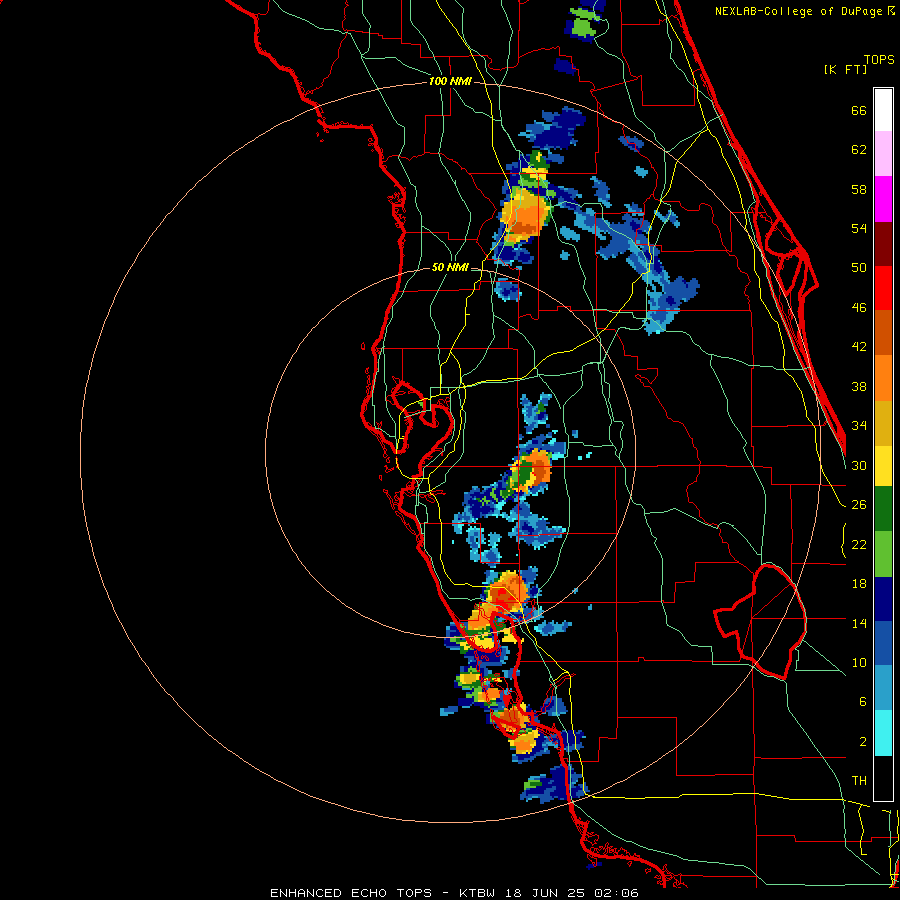
Task: Select the bright orange legend swatch
Action: pos(883,378)
